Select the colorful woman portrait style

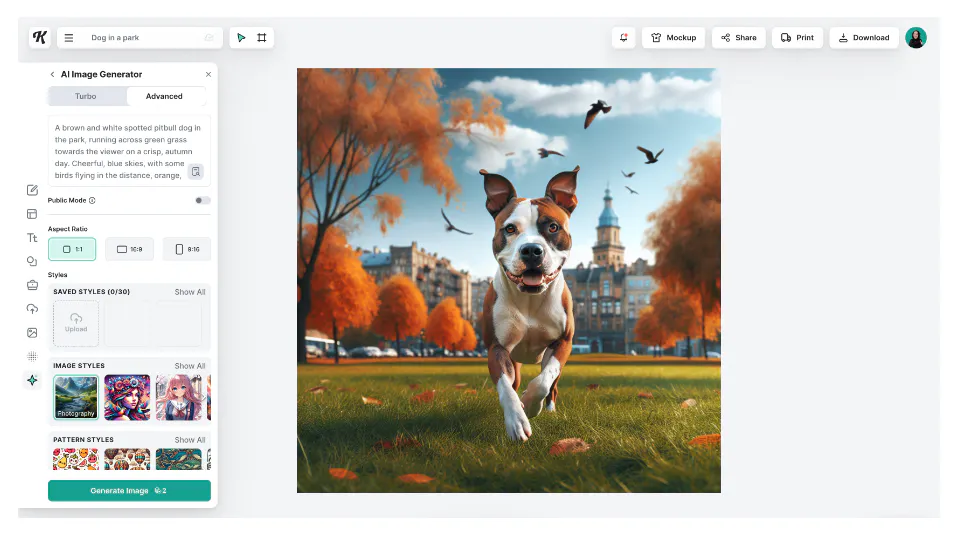127,397
